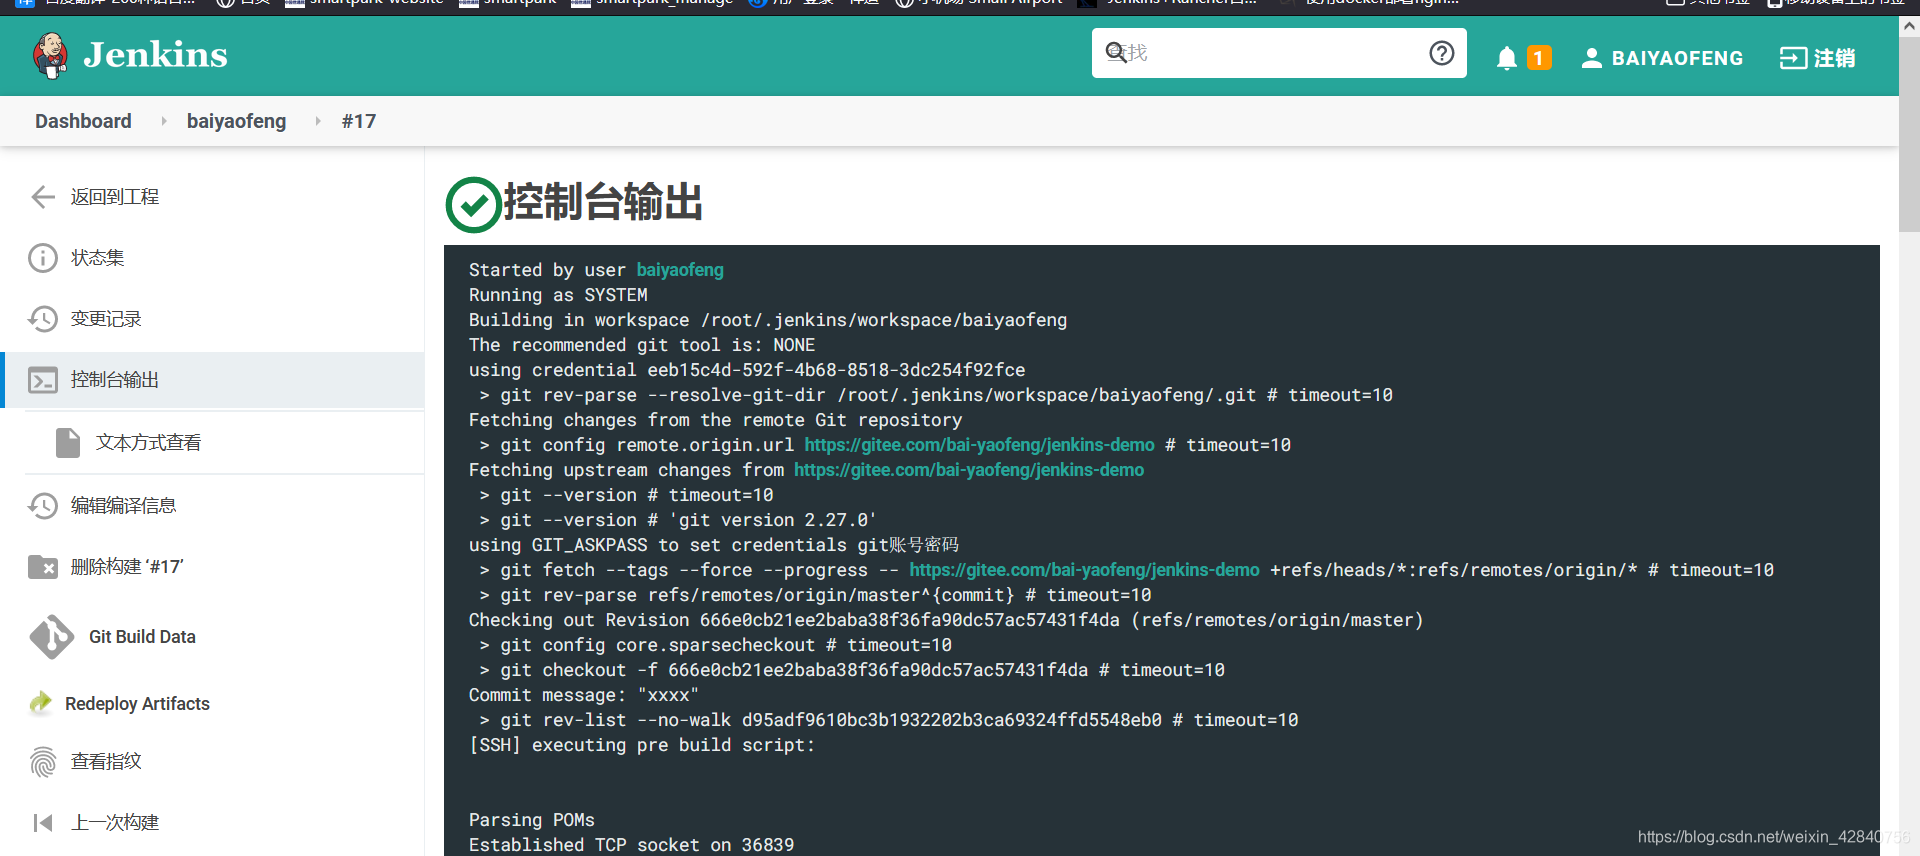Open baiyaofeng user link in console

tap(680, 270)
